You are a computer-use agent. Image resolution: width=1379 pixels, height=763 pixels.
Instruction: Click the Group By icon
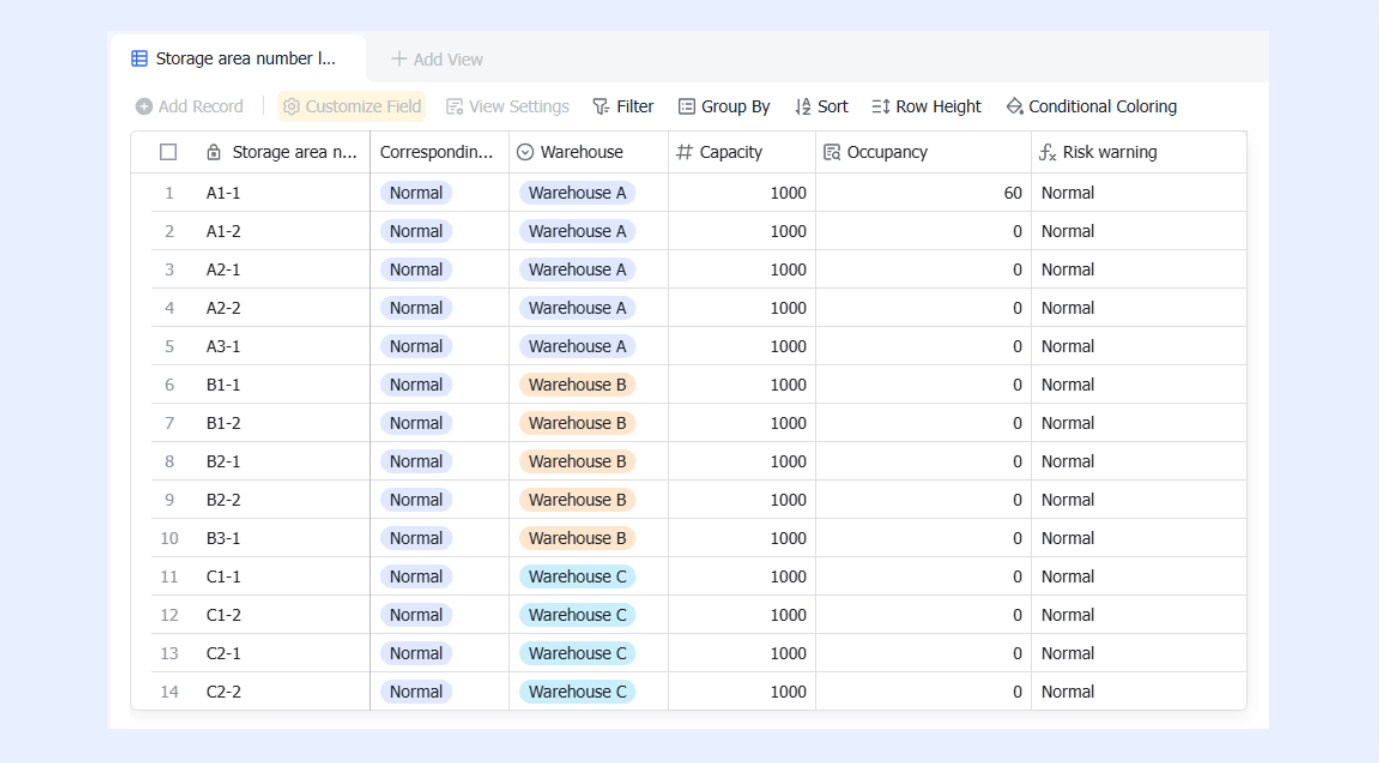point(686,106)
